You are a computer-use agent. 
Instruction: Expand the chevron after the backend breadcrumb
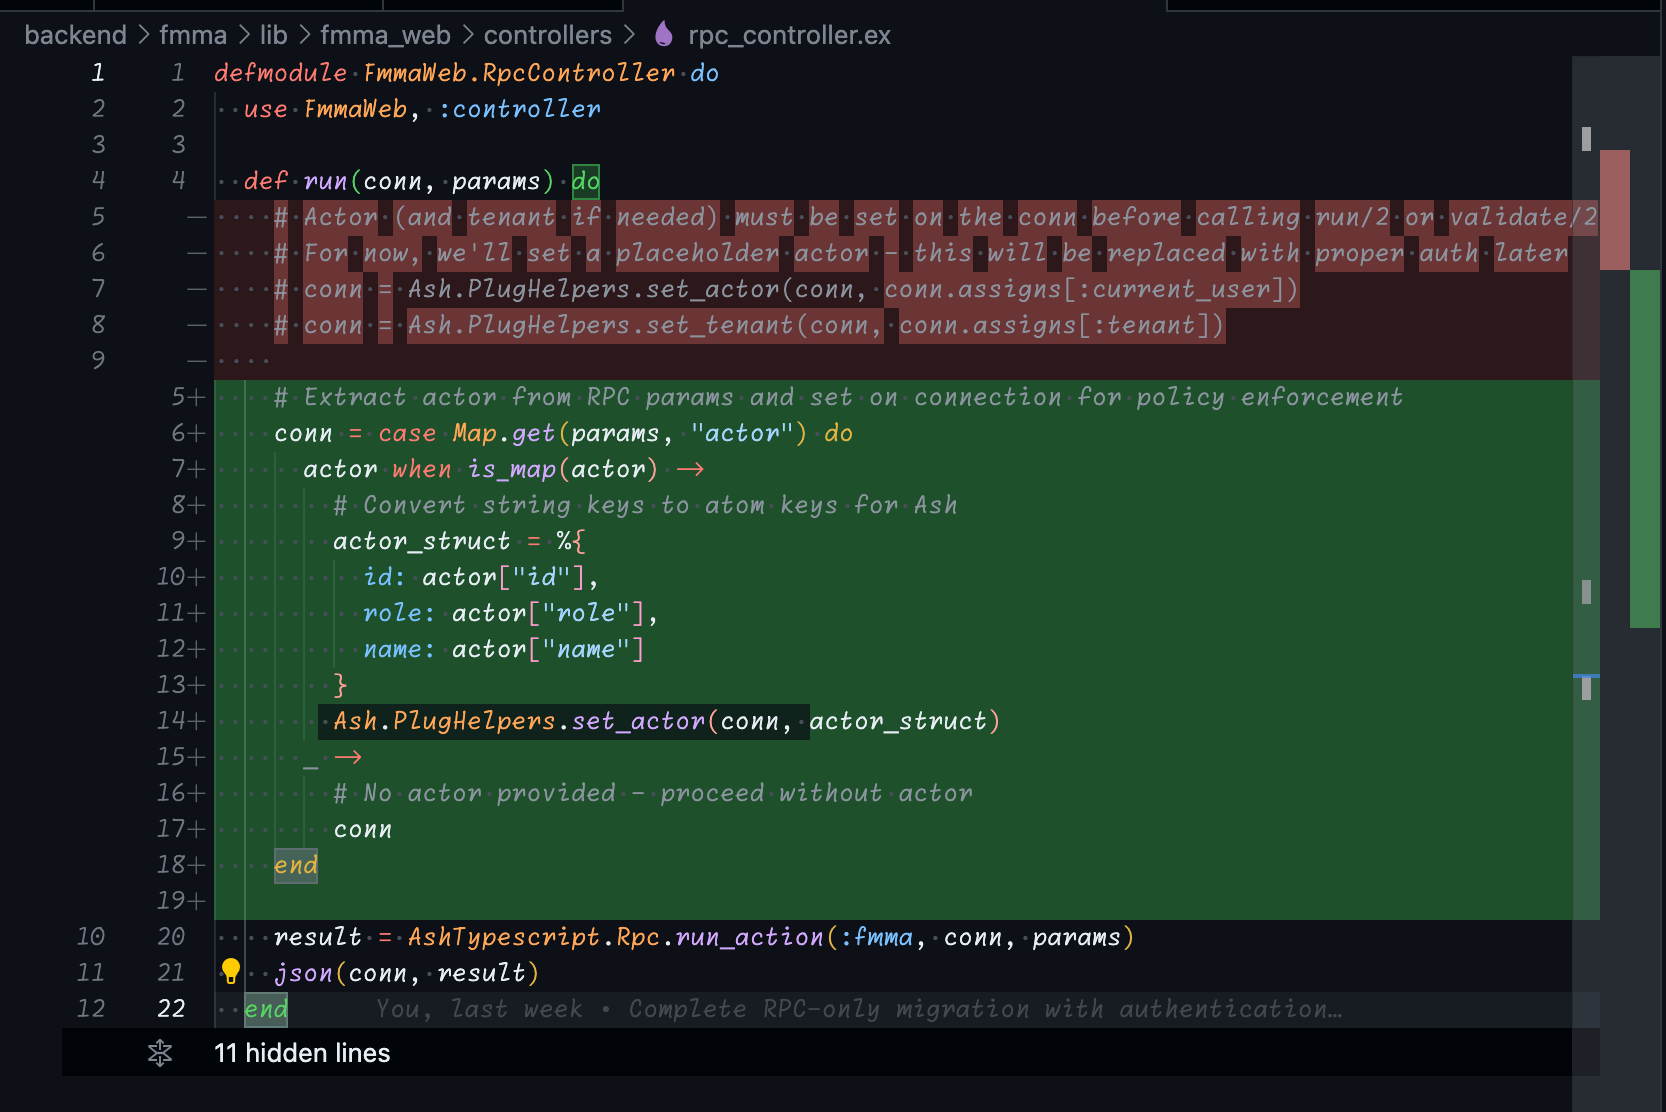click(143, 35)
